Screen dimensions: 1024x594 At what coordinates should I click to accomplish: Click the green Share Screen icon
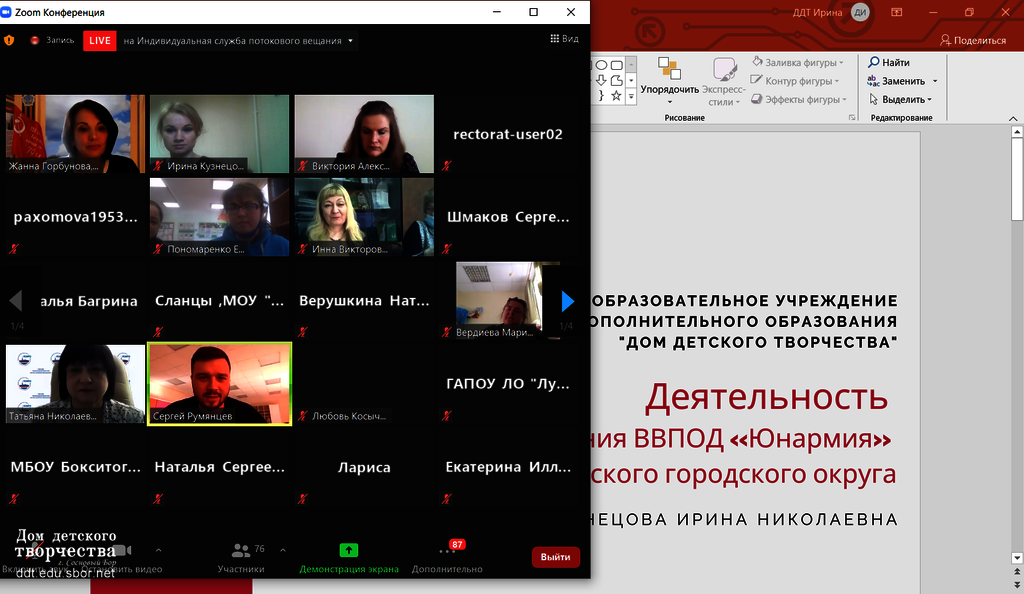348,551
